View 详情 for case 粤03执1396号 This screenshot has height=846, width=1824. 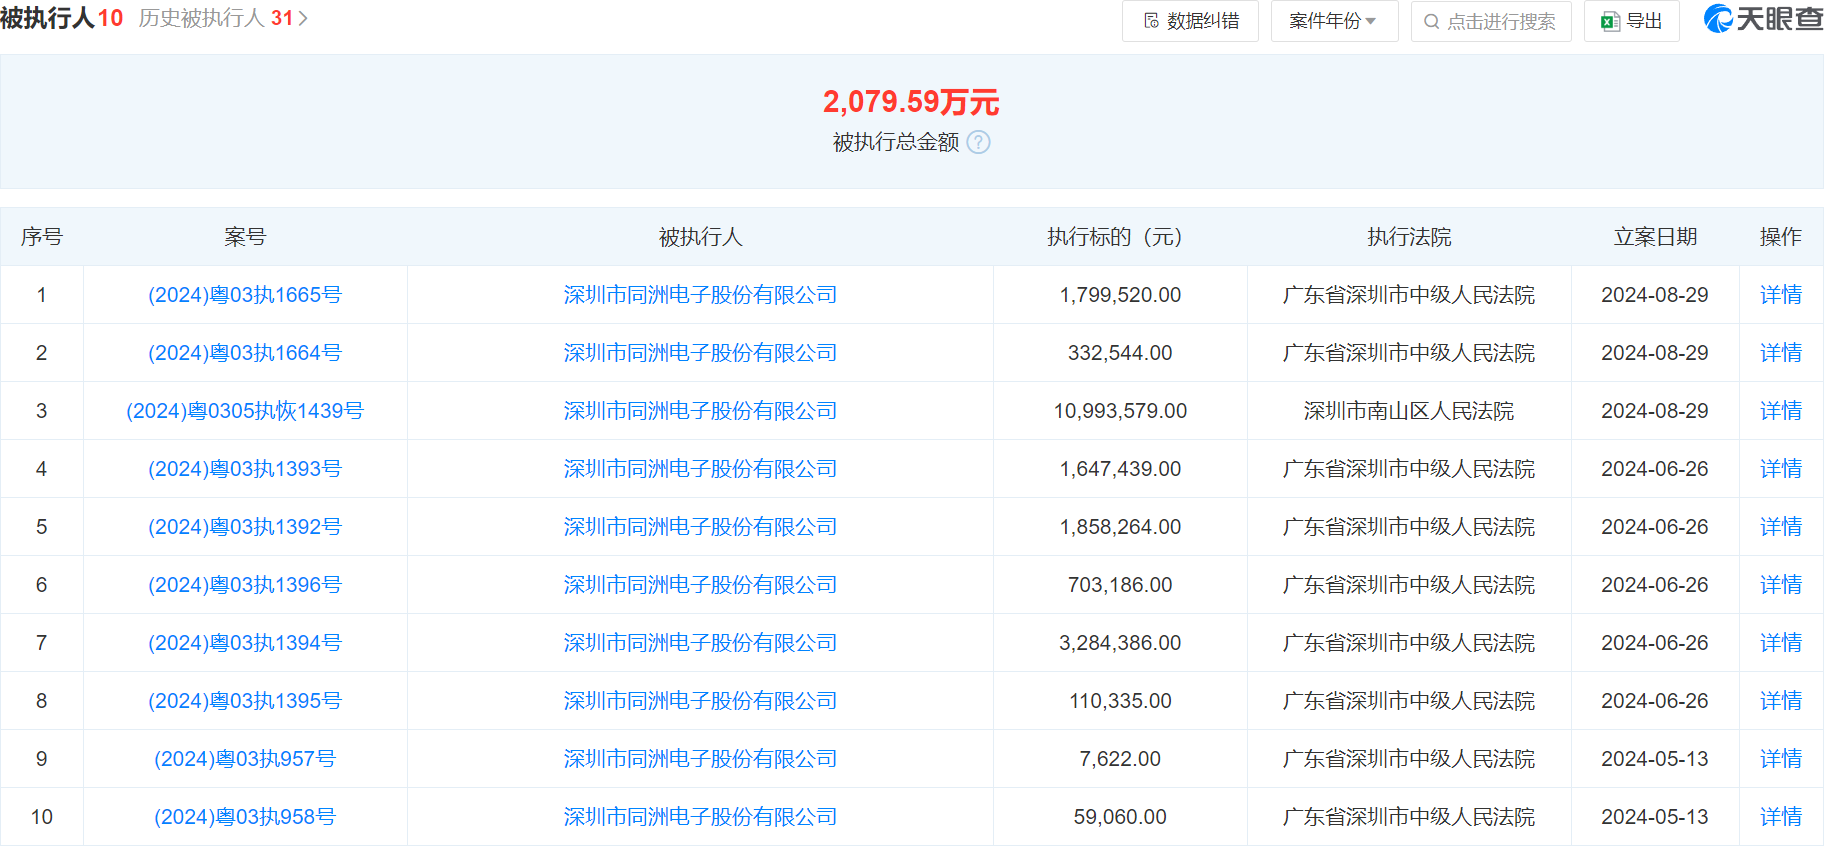pos(1781,585)
